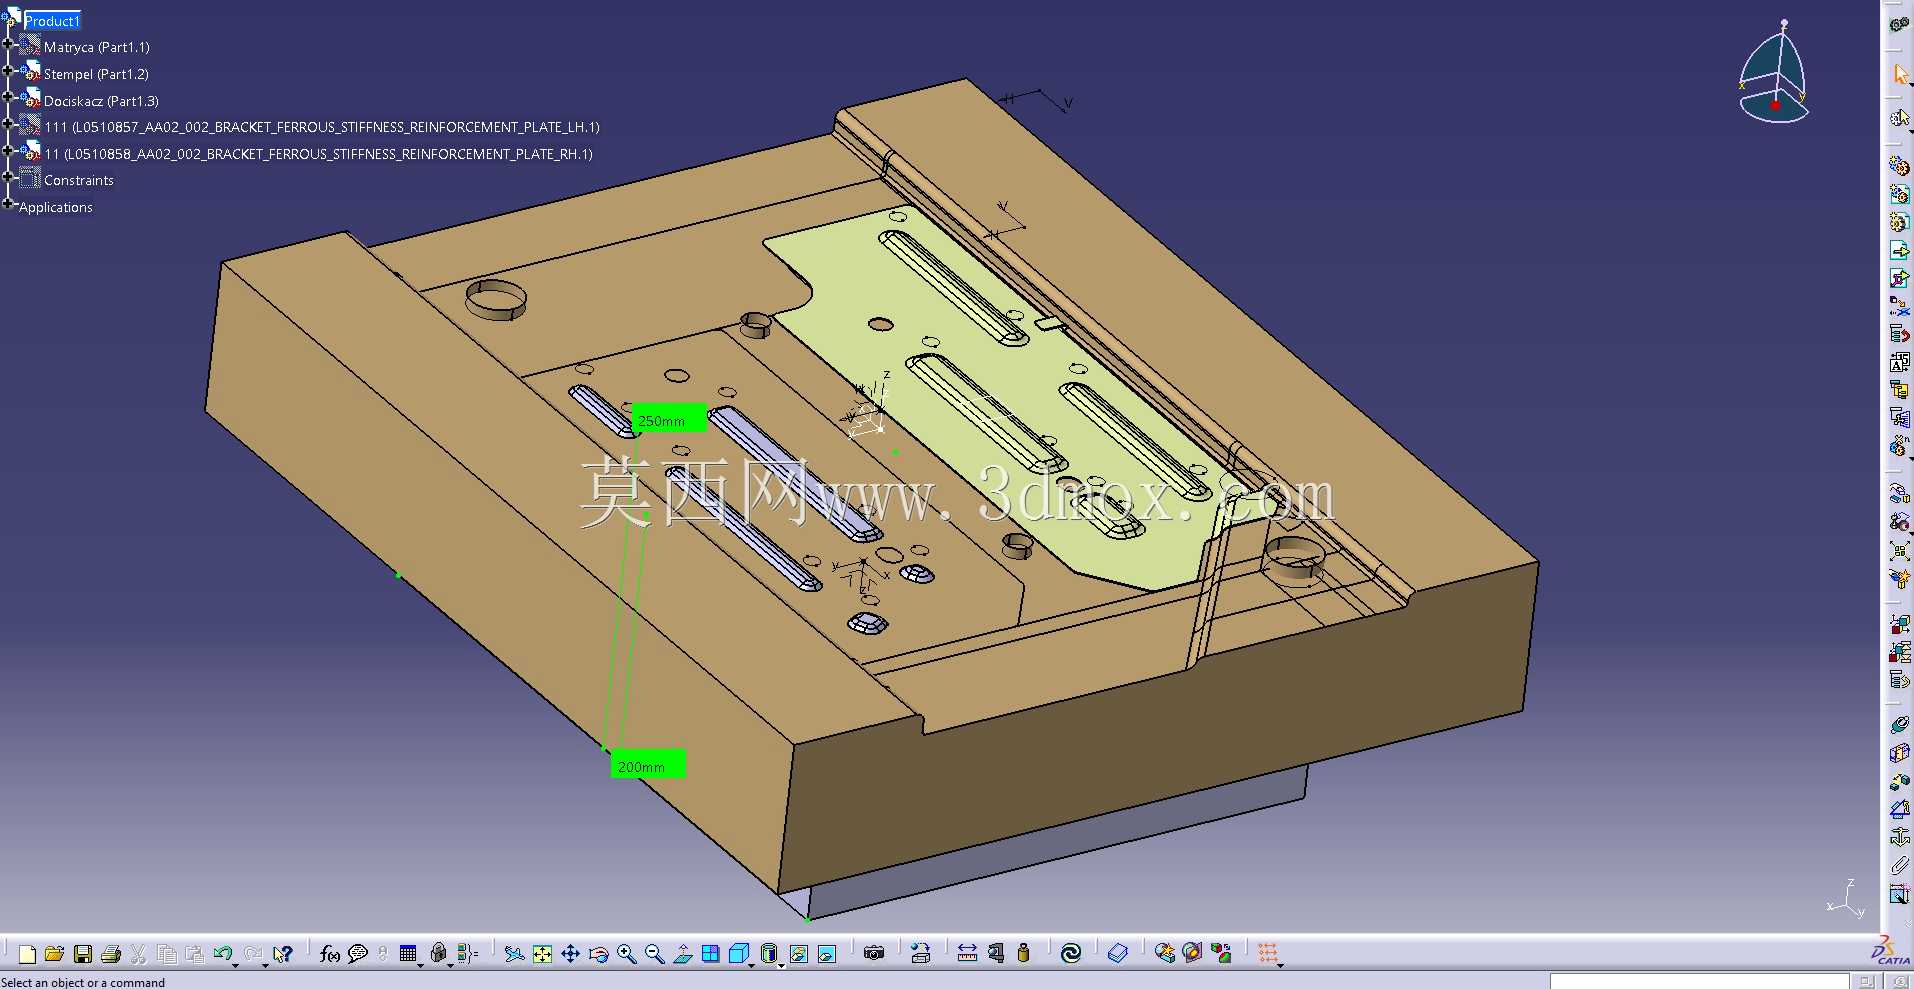Click the Print icon
The image size is (1914, 989).
pos(111,954)
